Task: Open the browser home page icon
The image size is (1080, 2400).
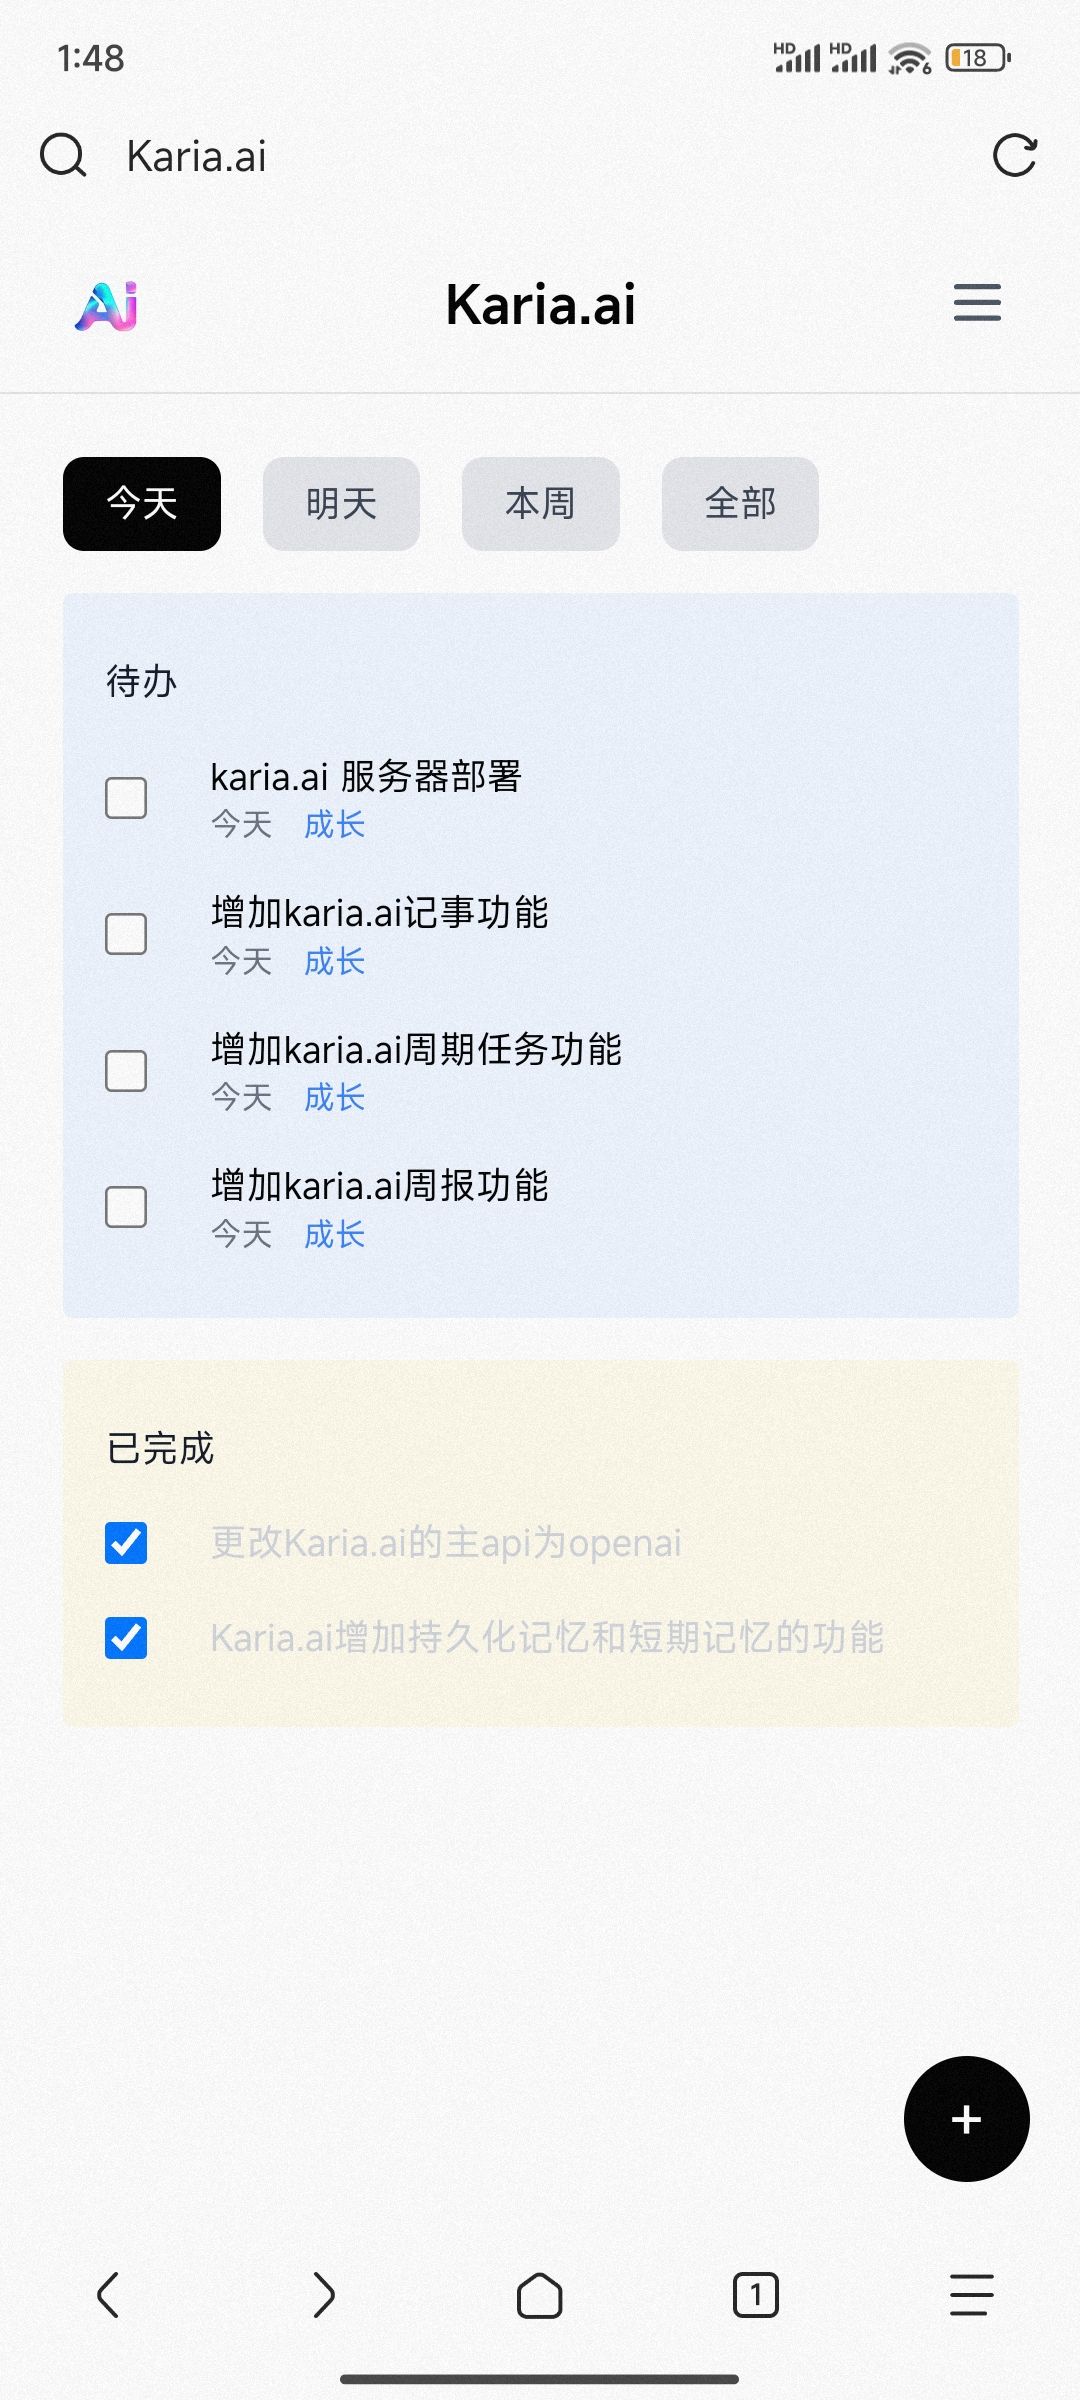Action: coord(539,2294)
